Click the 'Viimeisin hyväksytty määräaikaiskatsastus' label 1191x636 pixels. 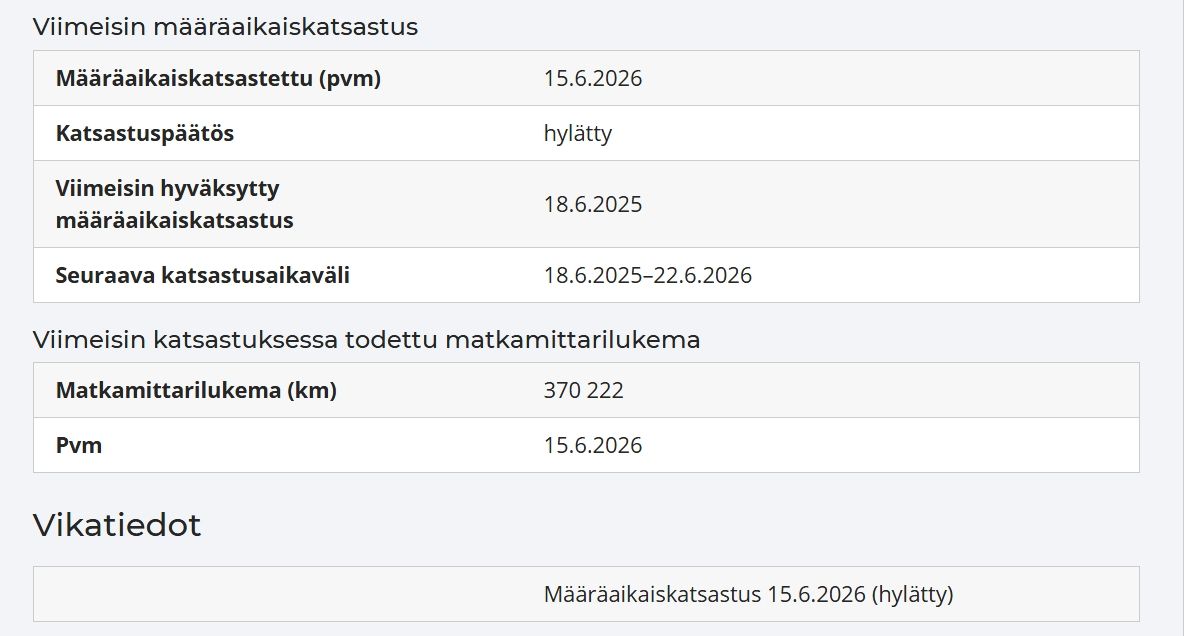tap(174, 204)
